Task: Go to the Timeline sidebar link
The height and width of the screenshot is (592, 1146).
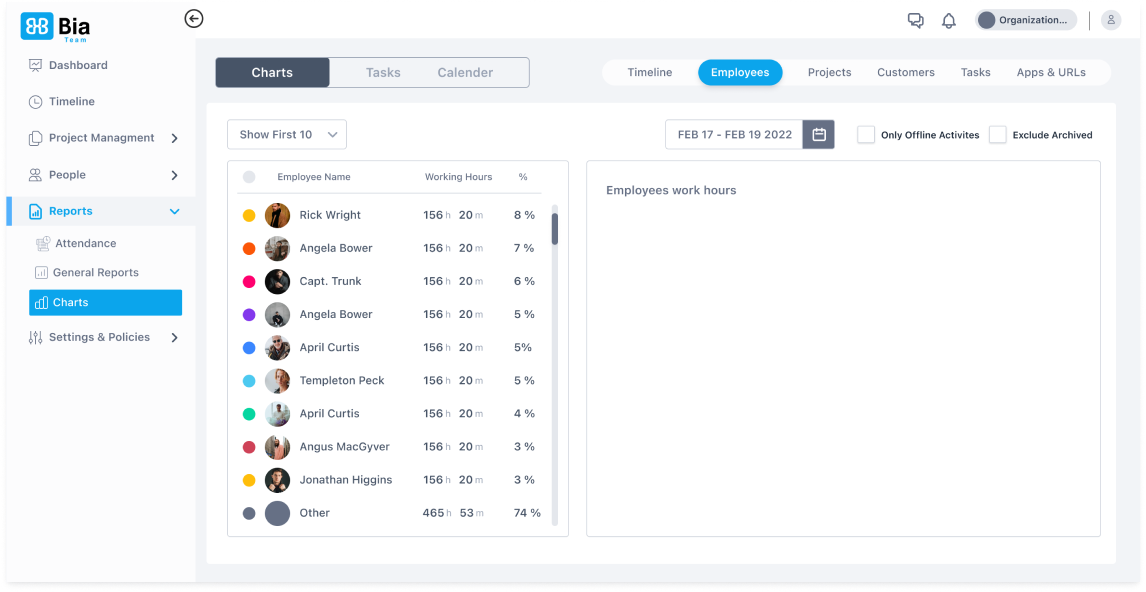Action: tap(71, 102)
